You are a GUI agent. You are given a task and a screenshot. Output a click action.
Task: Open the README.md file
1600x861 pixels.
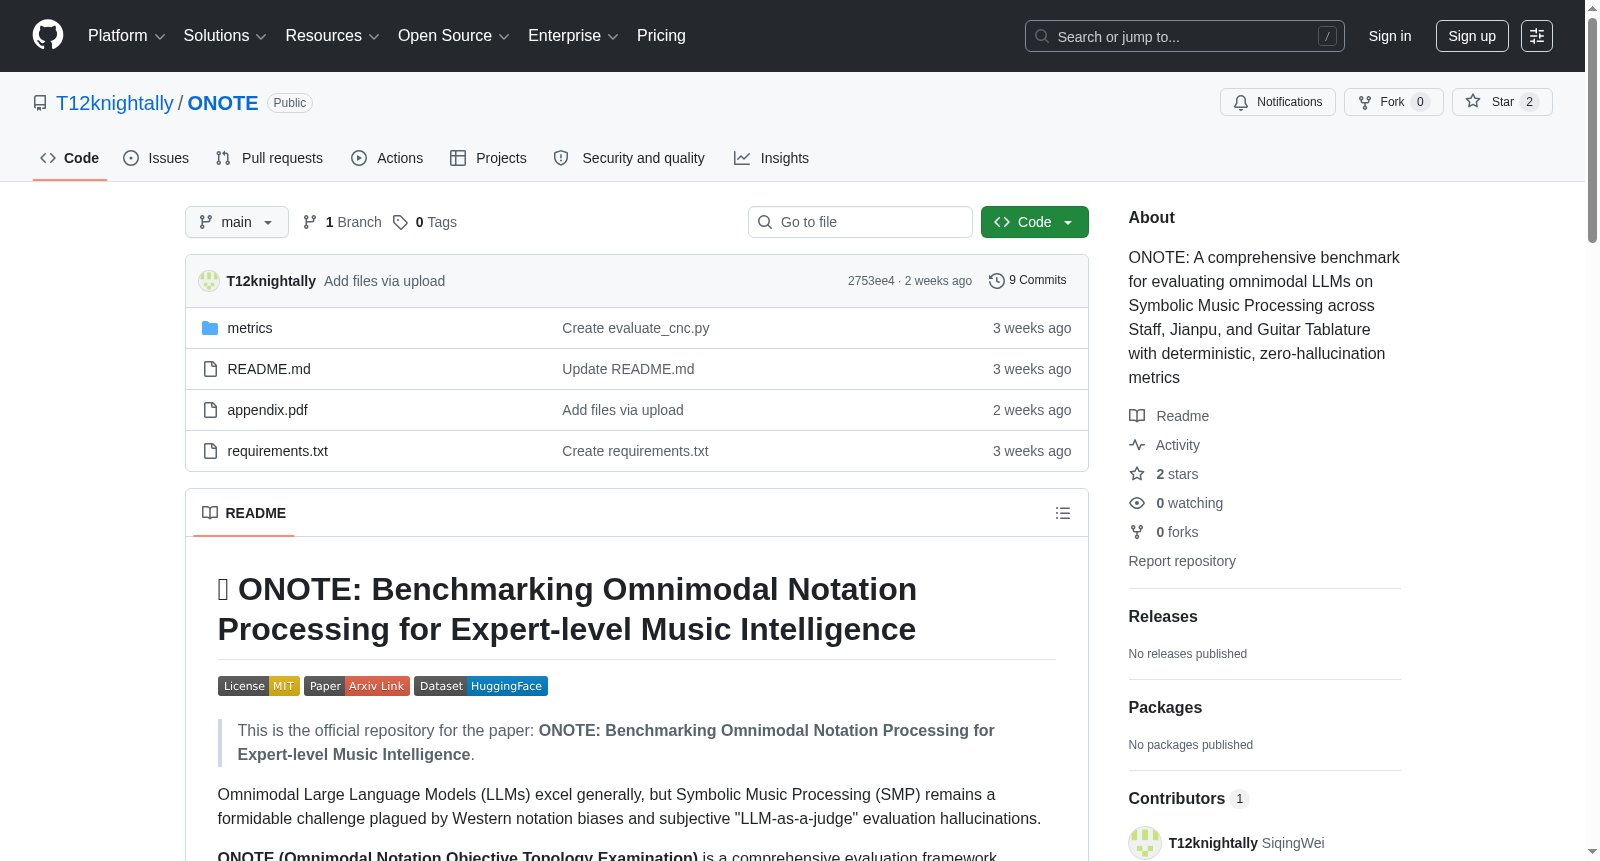269,369
